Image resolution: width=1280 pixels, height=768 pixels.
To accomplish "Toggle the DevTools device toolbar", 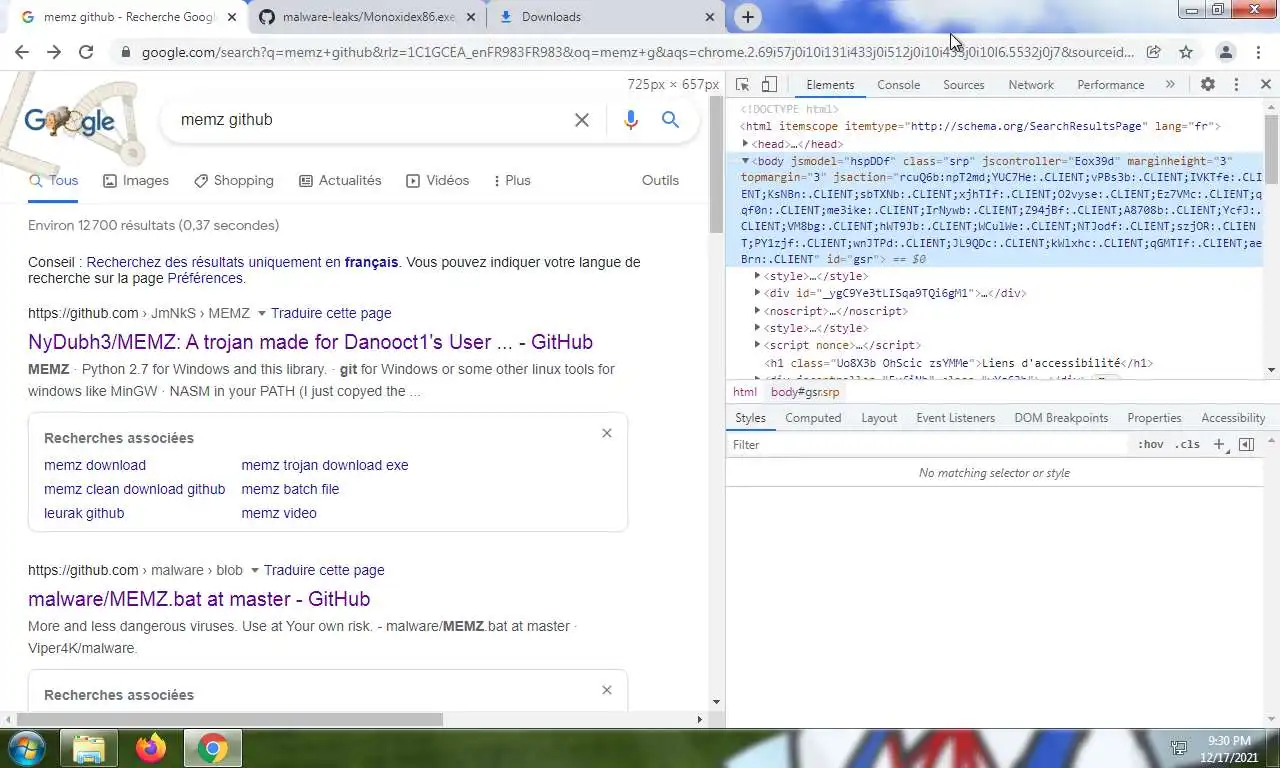I will coord(769,85).
